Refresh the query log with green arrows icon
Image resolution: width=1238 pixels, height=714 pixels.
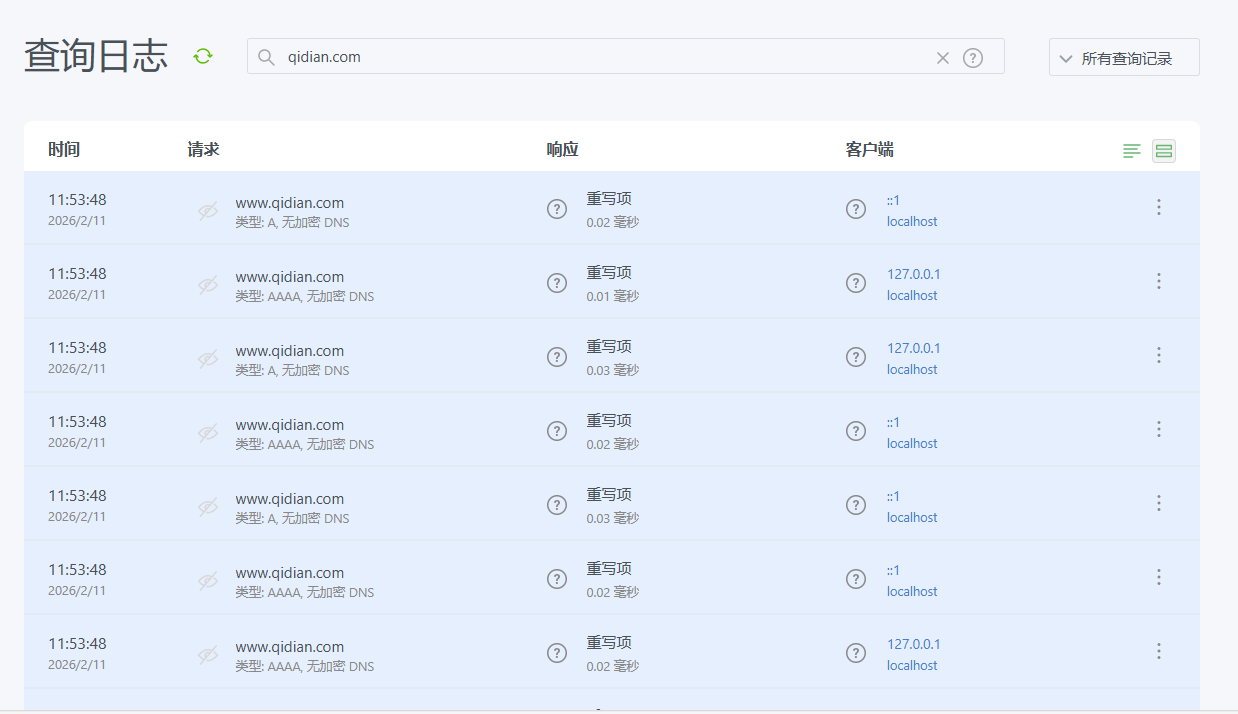click(203, 56)
